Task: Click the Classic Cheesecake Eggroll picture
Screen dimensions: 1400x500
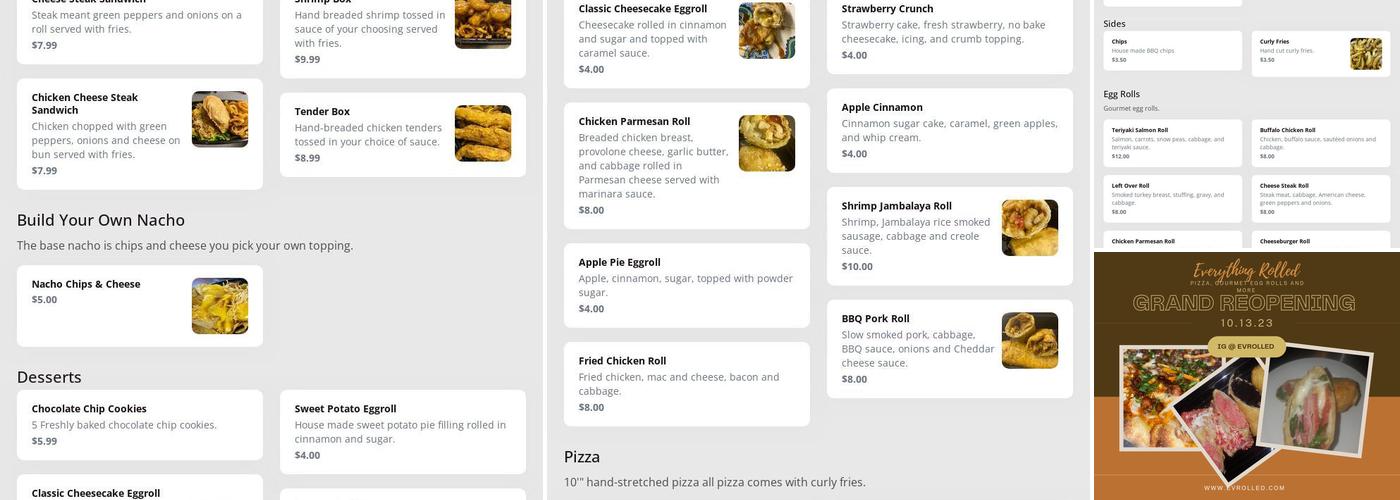Action: click(x=767, y=31)
